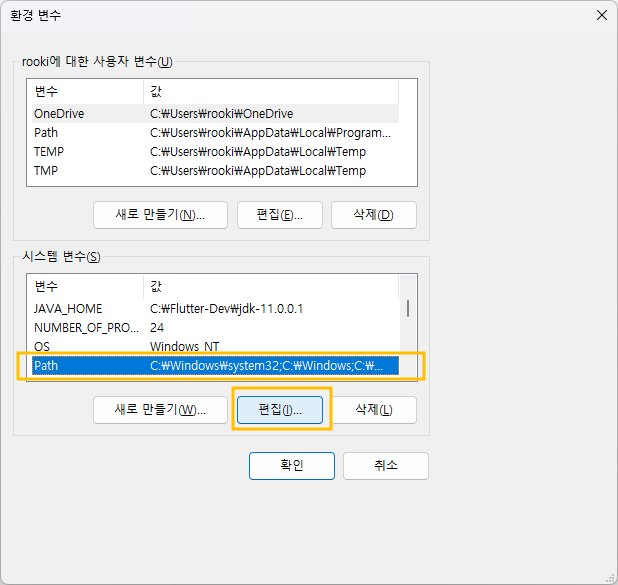This screenshot has width=618, height=585.
Task: Select the TMP user variable row
Action: (215, 170)
